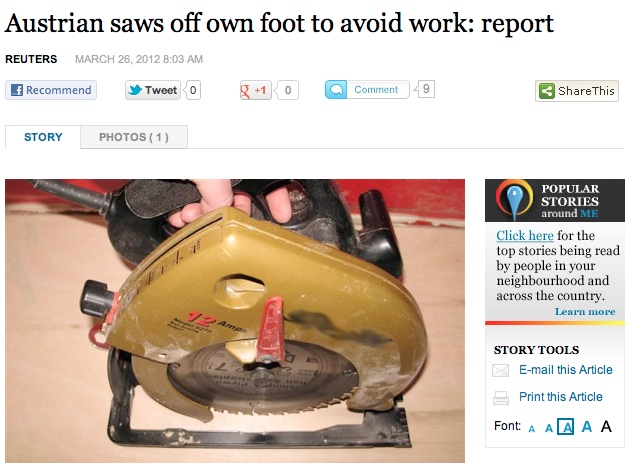The height and width of the screenshot is (463, 633).
Task: Open the 'E-mail this Article' link
Action: tap(566, 370)
